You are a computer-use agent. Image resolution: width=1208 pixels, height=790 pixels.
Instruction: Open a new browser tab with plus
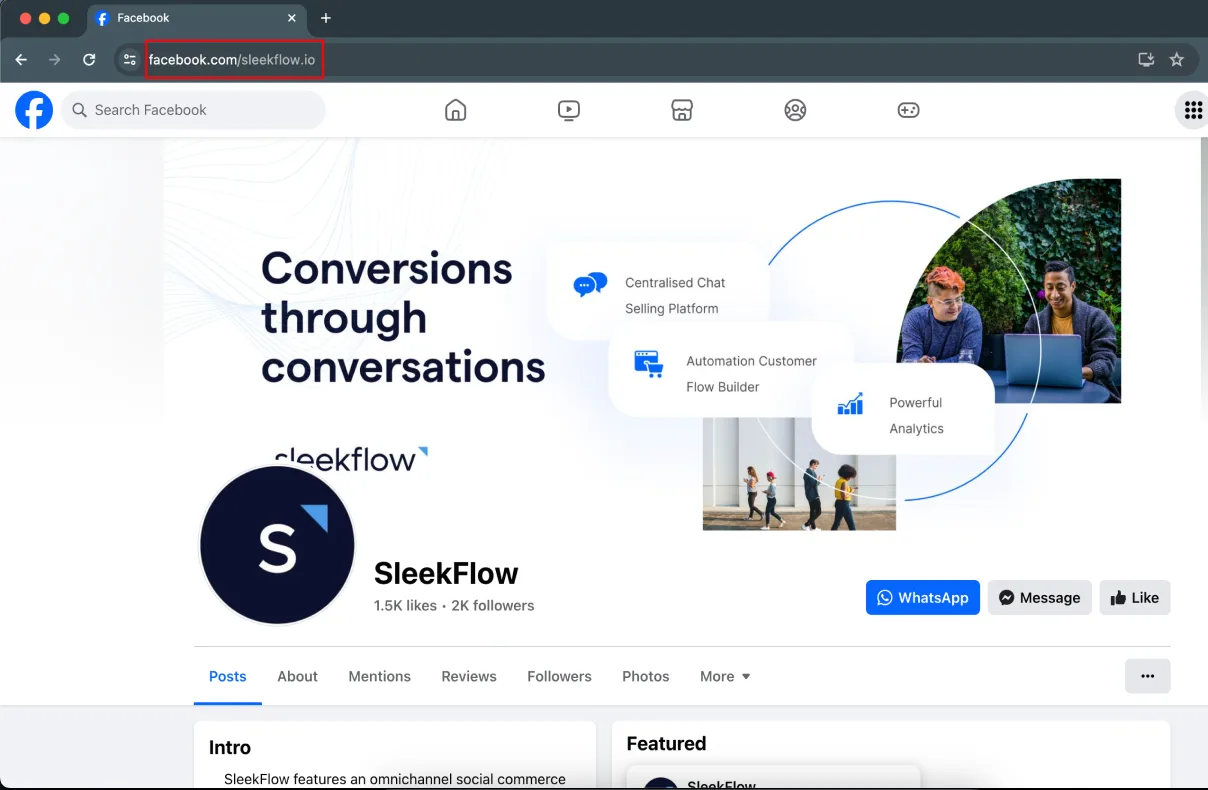click(x=326, y=18)
